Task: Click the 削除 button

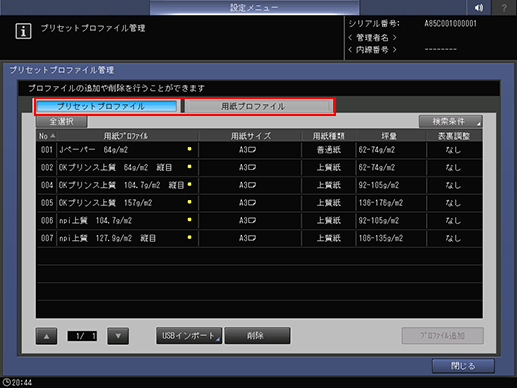Action: tap(257, 336)
